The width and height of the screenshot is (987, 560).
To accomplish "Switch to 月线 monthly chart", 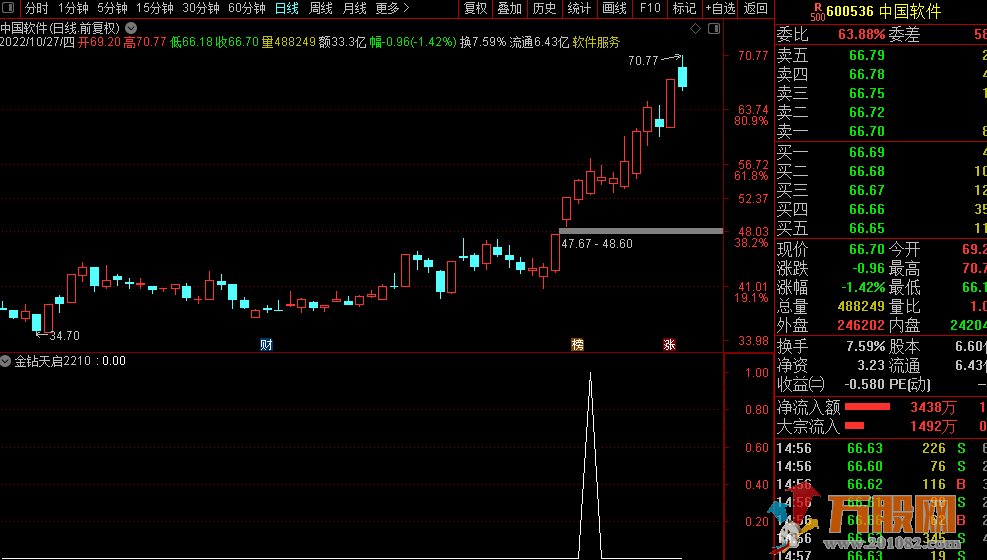I will tap(355, 8).
